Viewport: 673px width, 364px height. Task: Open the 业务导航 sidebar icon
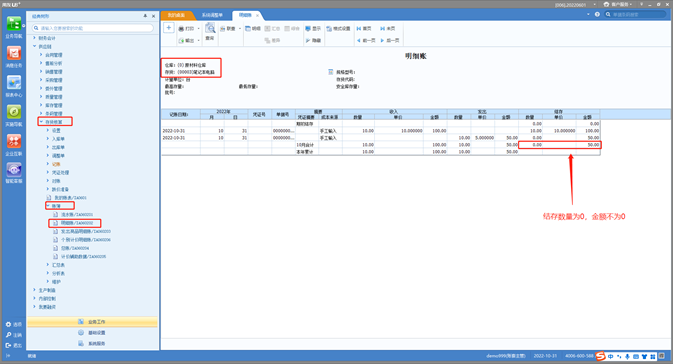14,24
